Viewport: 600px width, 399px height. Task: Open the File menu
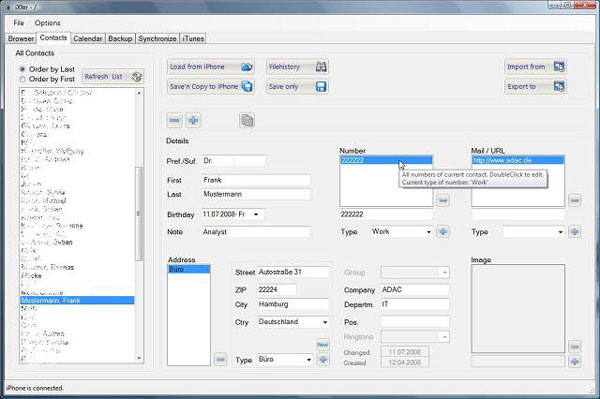18,23
